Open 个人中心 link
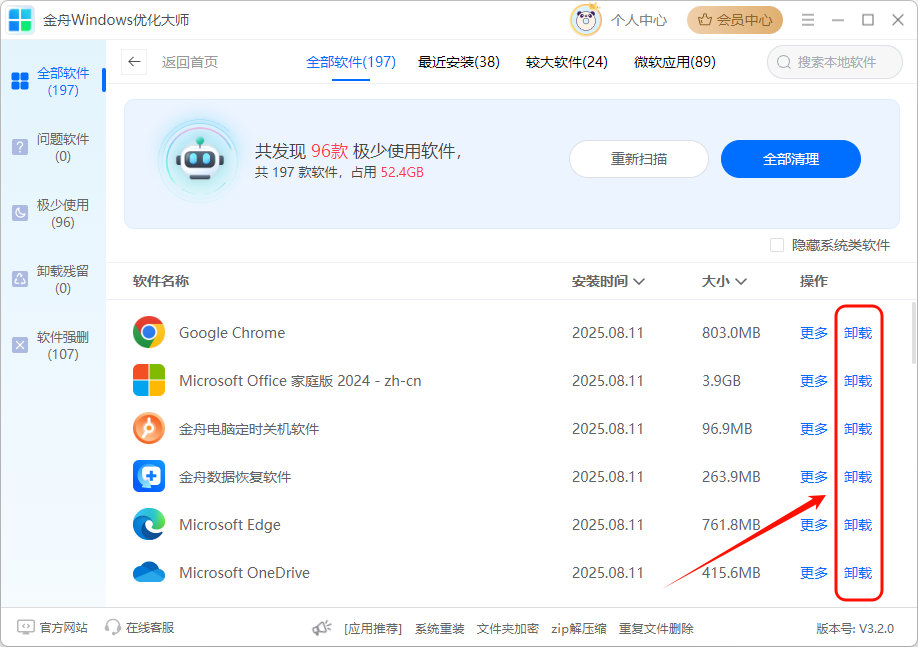 point(639,20)
